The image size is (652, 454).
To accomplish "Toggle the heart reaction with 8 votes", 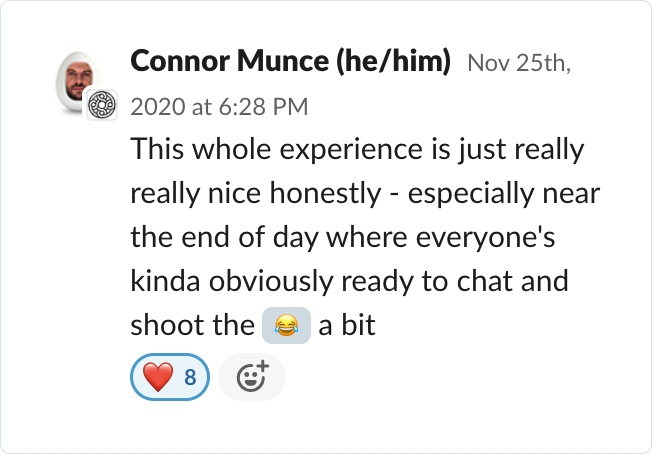I will pos(170,377).
